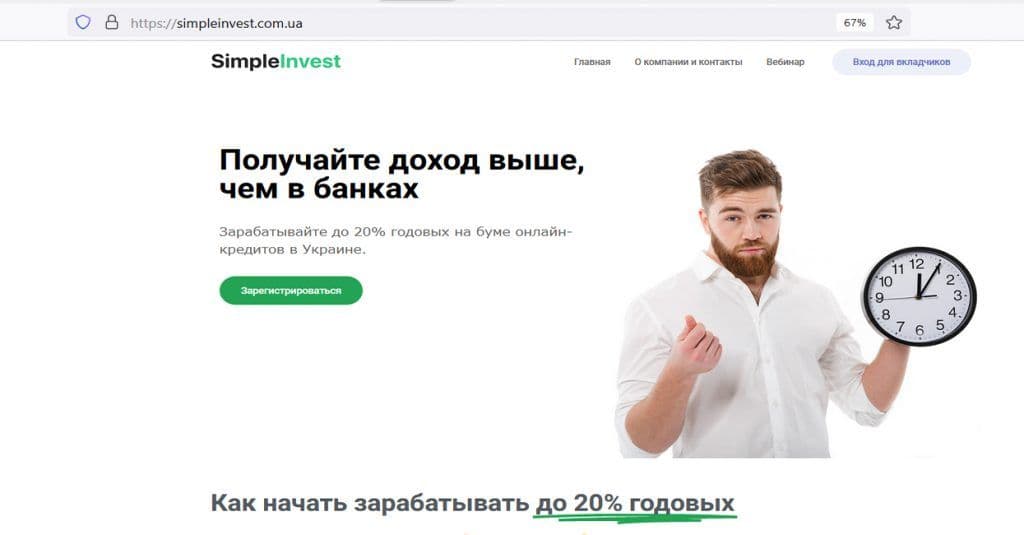Open site security info via padlock icon
Image resolution: width=1024 pixels, height=535 pixels.
(112, 23)
